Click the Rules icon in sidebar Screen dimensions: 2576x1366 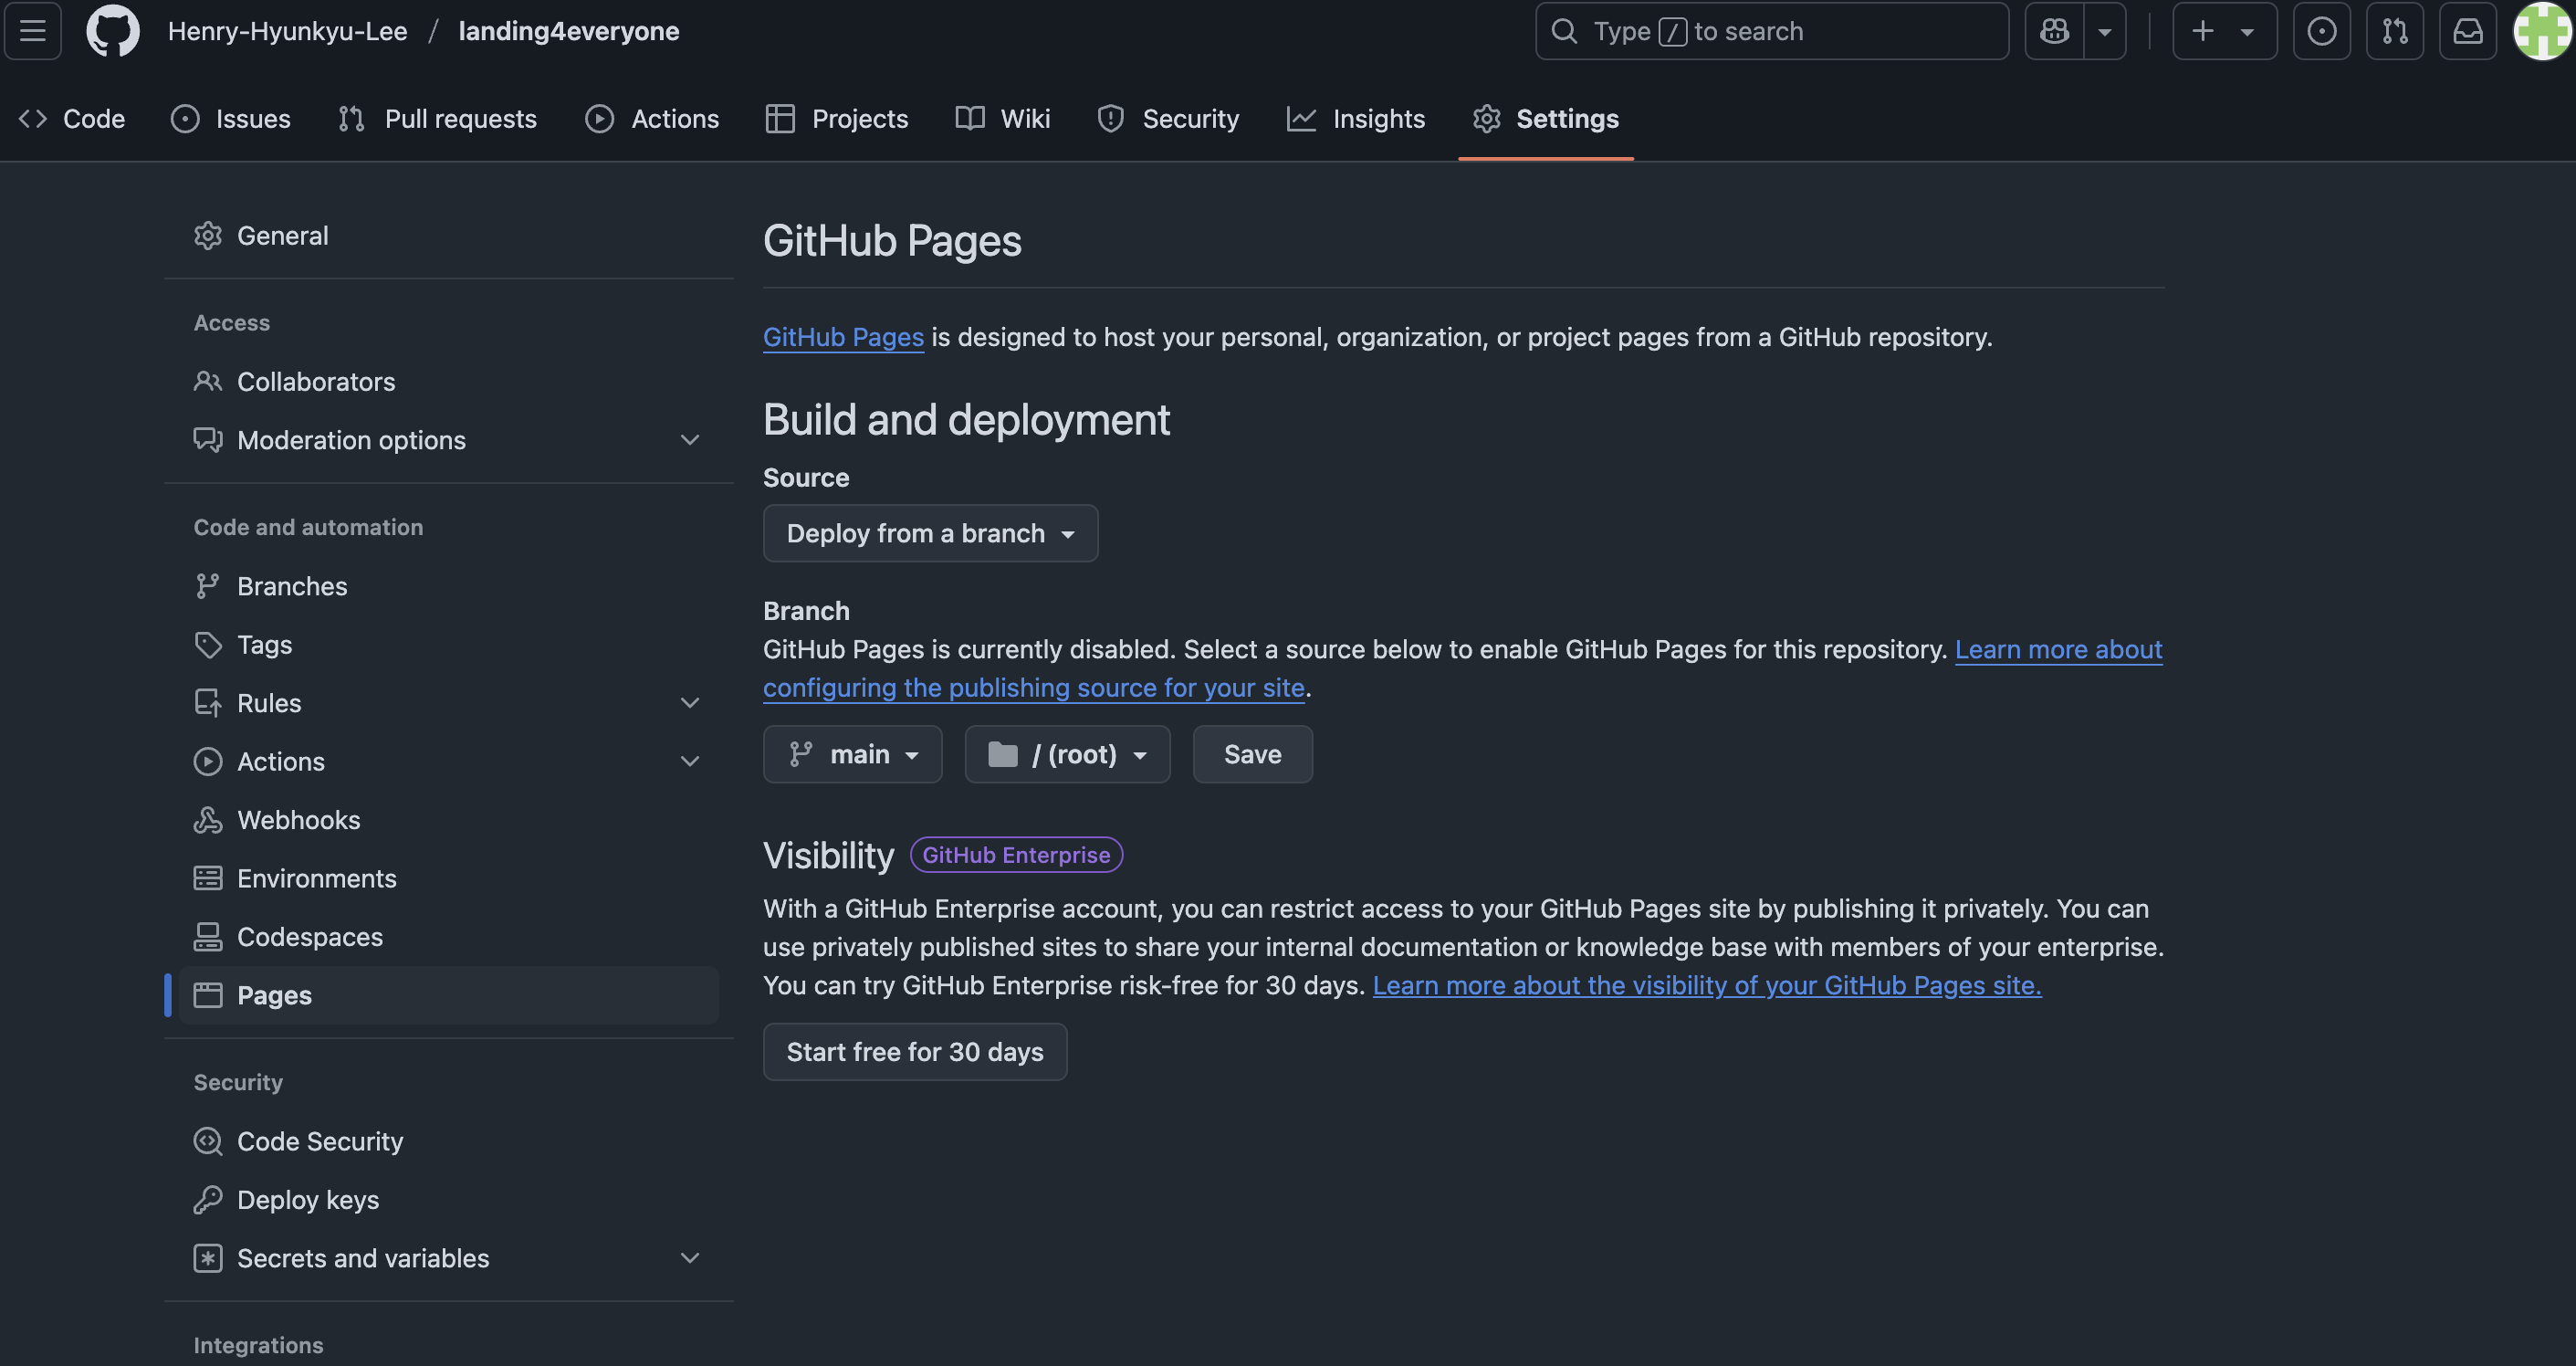click(208, 703)
